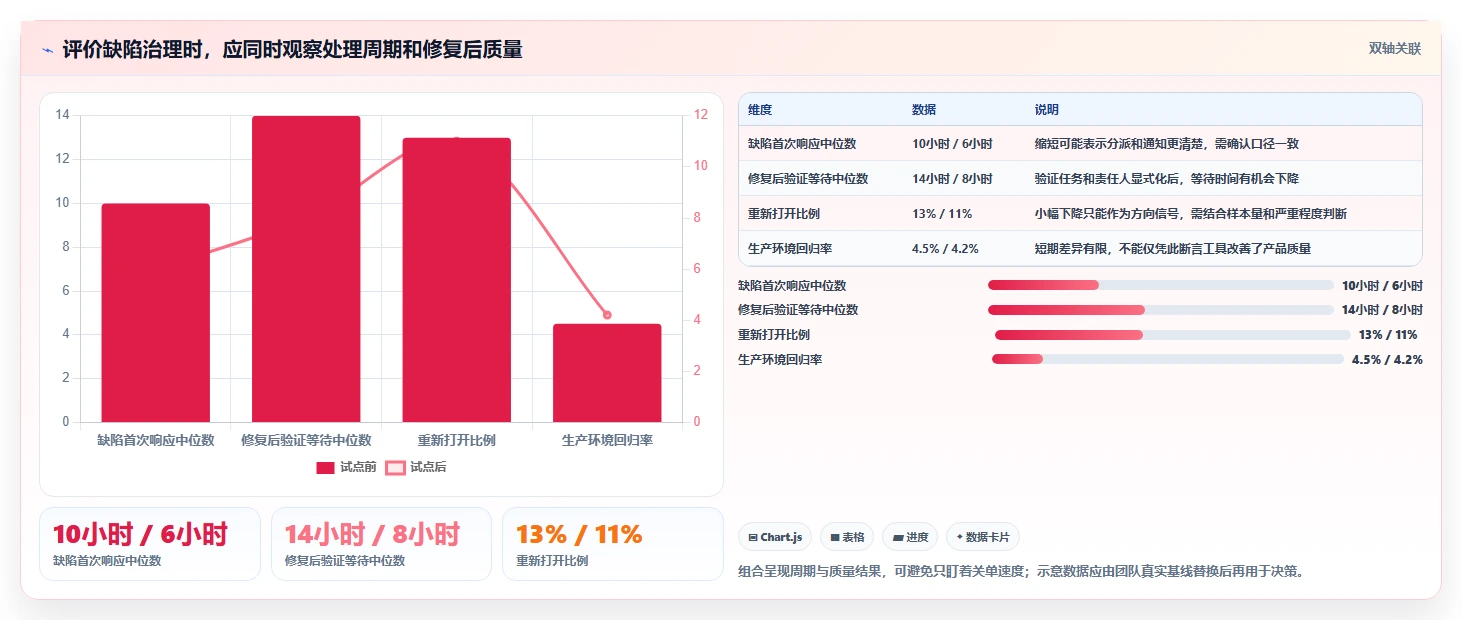Toggle the 试点前 legend entry
Viewport: 1462px width, 620px height.
click(x=346, y=467)
